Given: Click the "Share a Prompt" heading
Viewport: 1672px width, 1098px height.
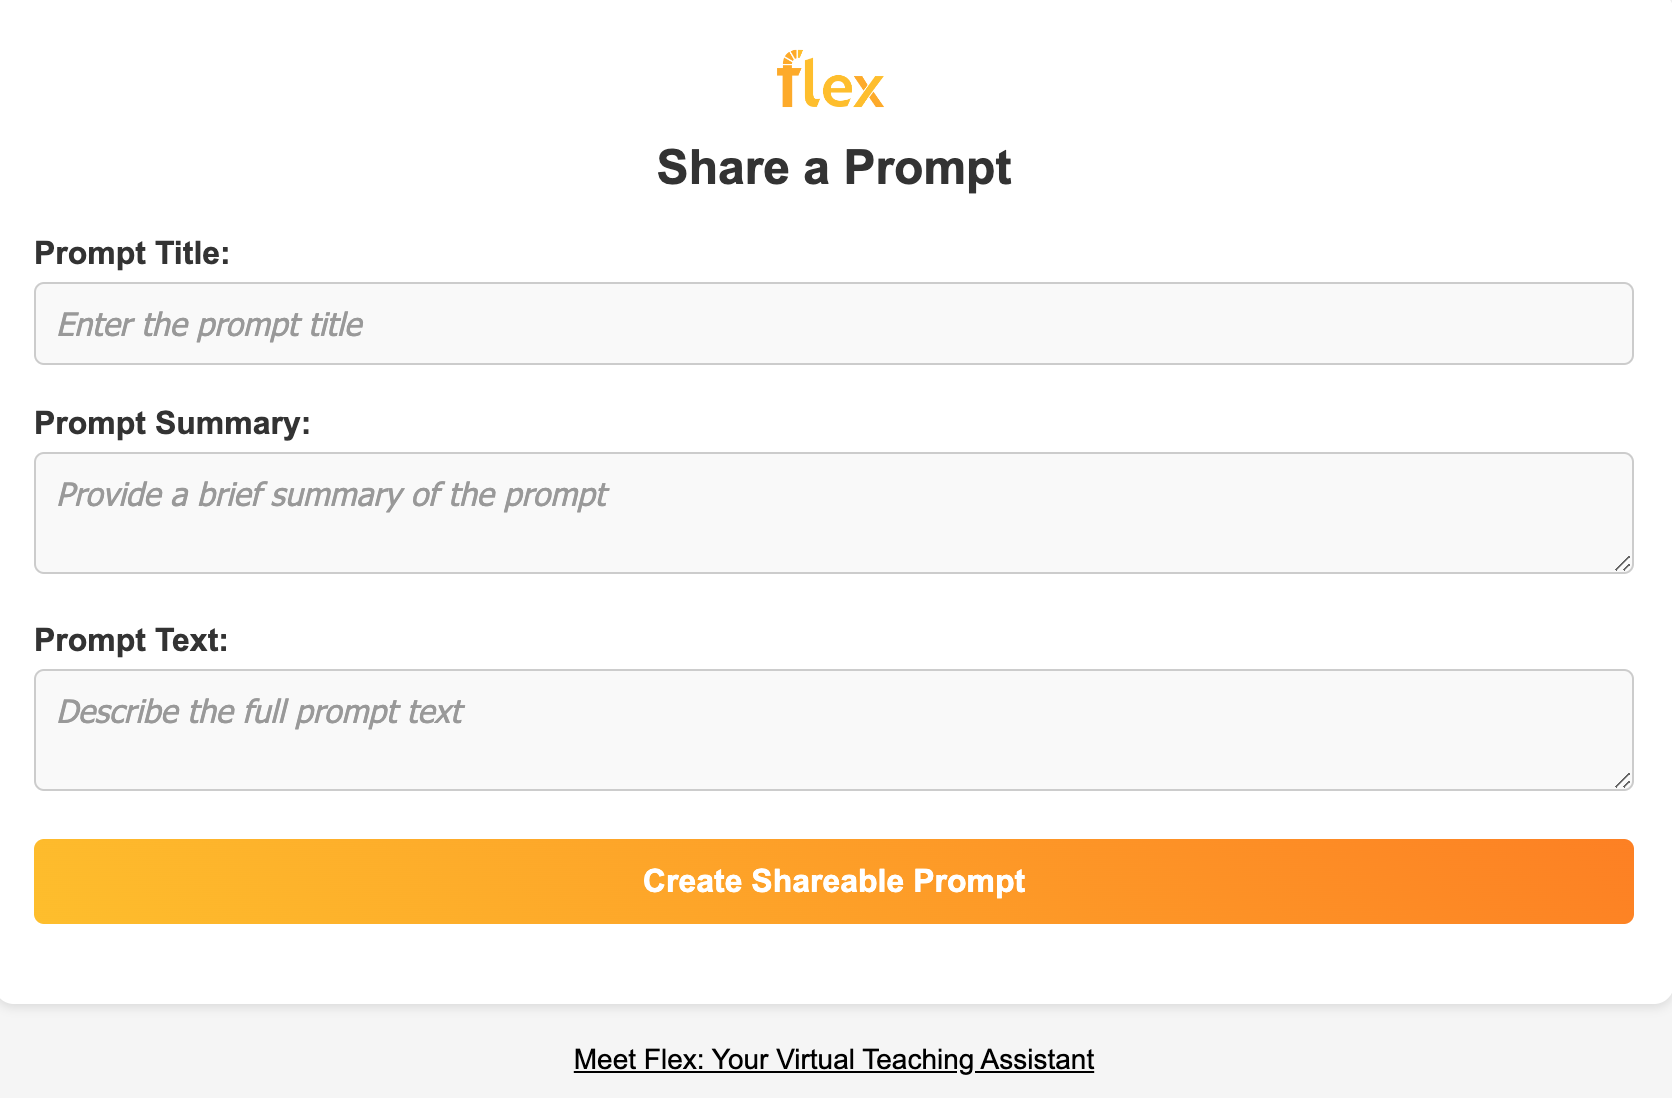Looking at the screenshot, I should [833, 167].
